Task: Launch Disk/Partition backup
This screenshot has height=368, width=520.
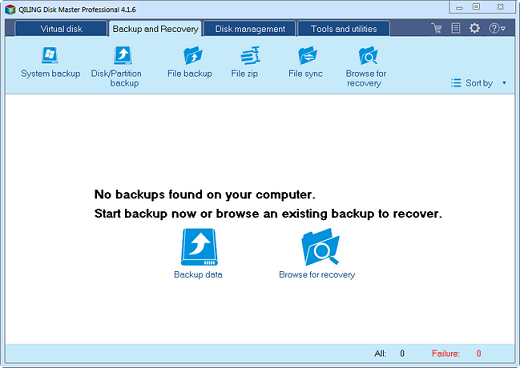Action: pyautogui.click(x=117, y=67)
